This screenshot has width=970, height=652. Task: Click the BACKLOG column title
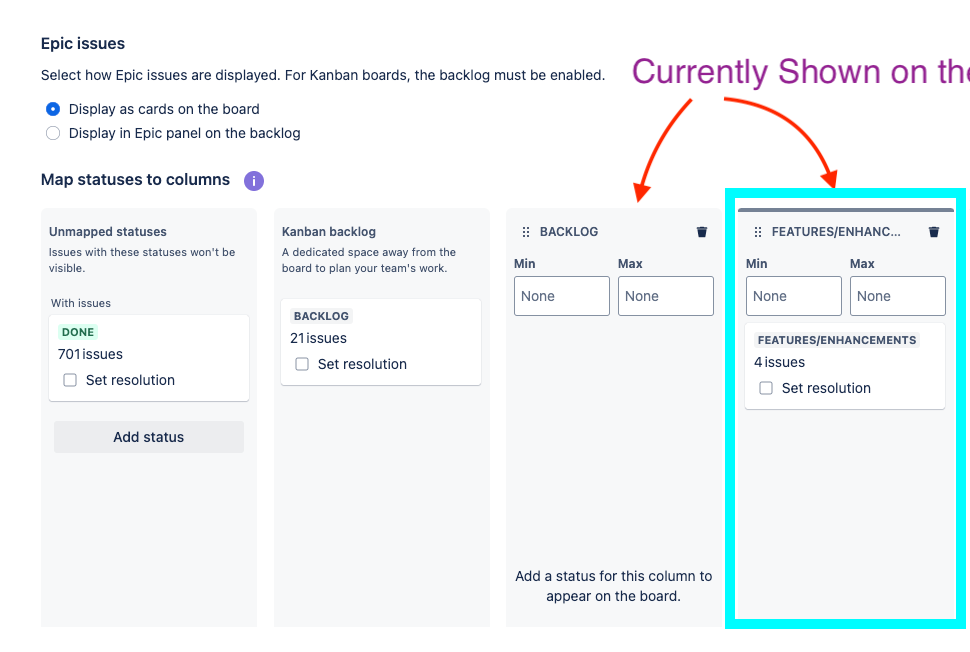[569, 232]
